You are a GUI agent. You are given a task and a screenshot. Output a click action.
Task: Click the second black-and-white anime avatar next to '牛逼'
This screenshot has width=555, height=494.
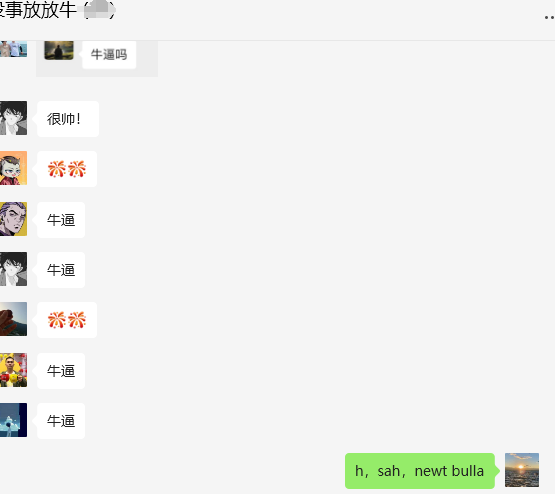pyautogui.click(x=13, y=269)
